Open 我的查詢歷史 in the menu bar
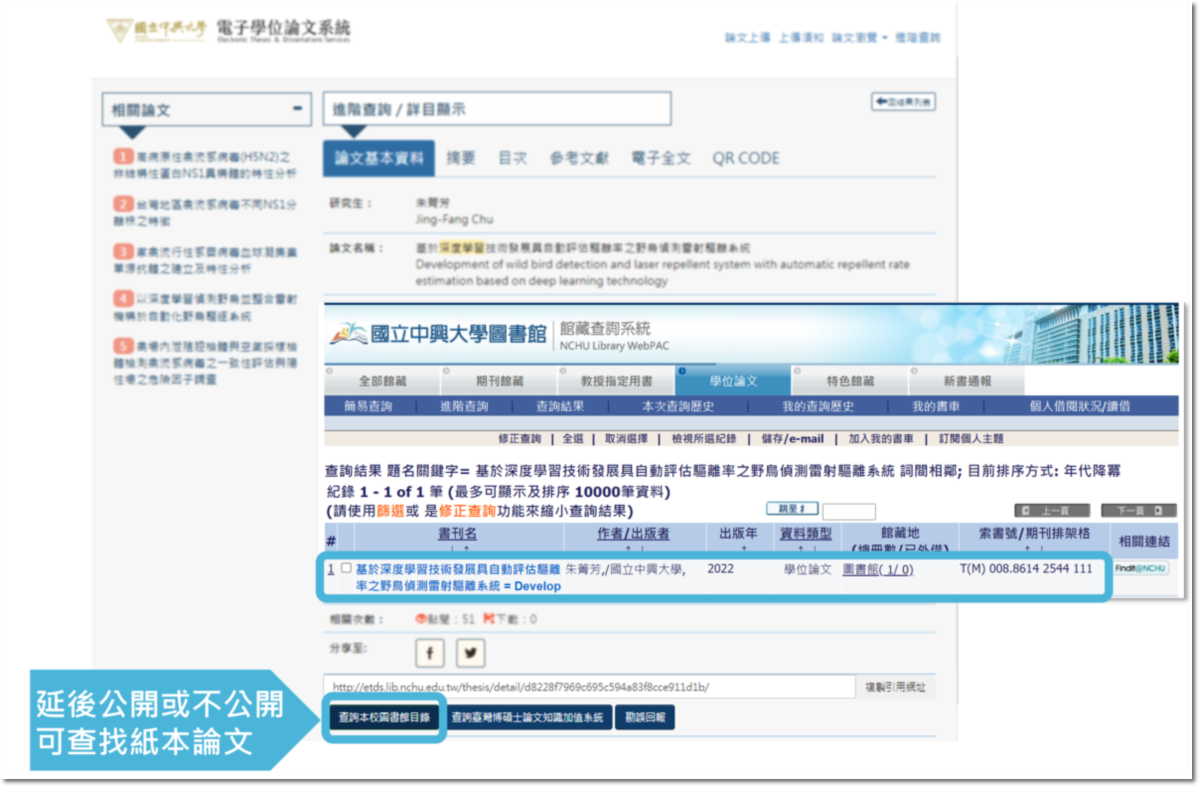 (x=818, y=406)
